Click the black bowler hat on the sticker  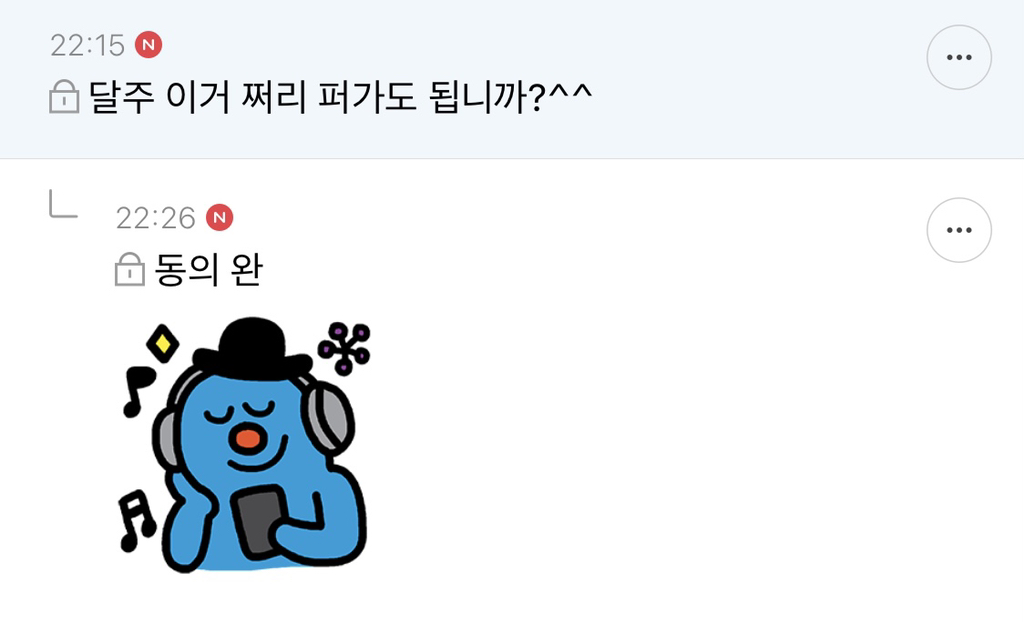click(253, 348)
